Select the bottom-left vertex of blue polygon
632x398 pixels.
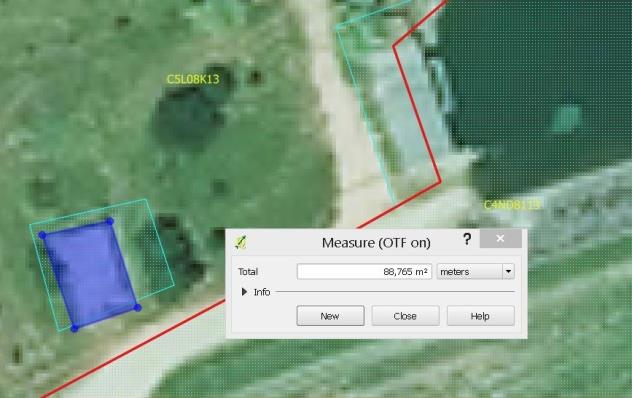point(75,328)
